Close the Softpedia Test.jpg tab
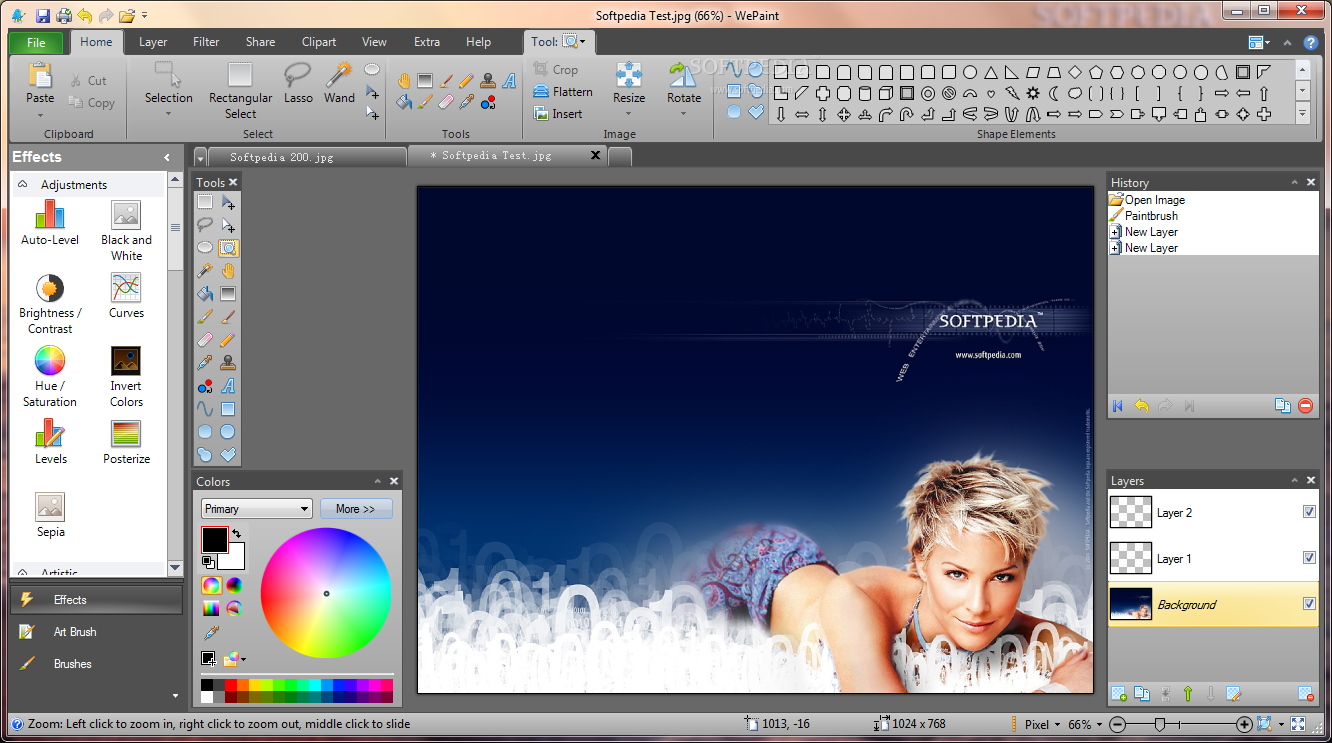This screenshot has width=1332, height=743. [x=596, y=155]
